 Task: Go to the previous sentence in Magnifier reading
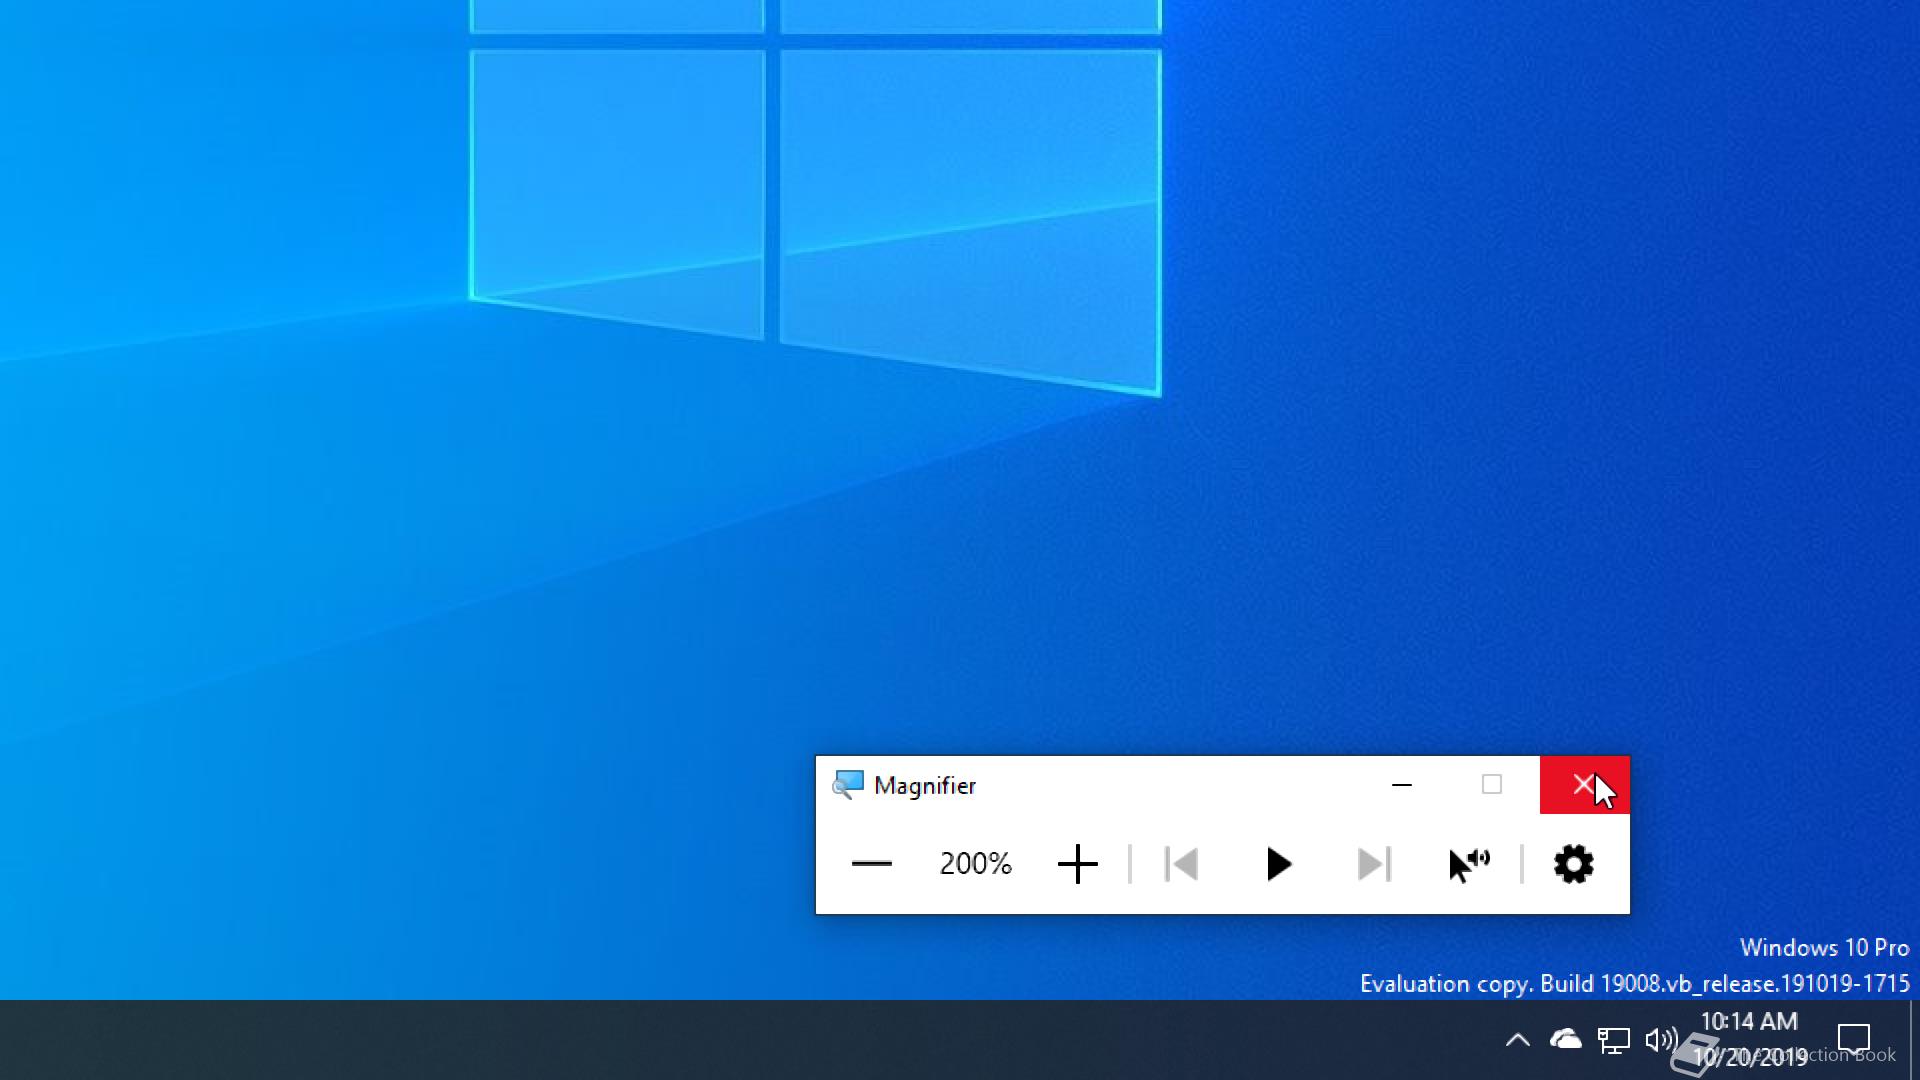1181,864
